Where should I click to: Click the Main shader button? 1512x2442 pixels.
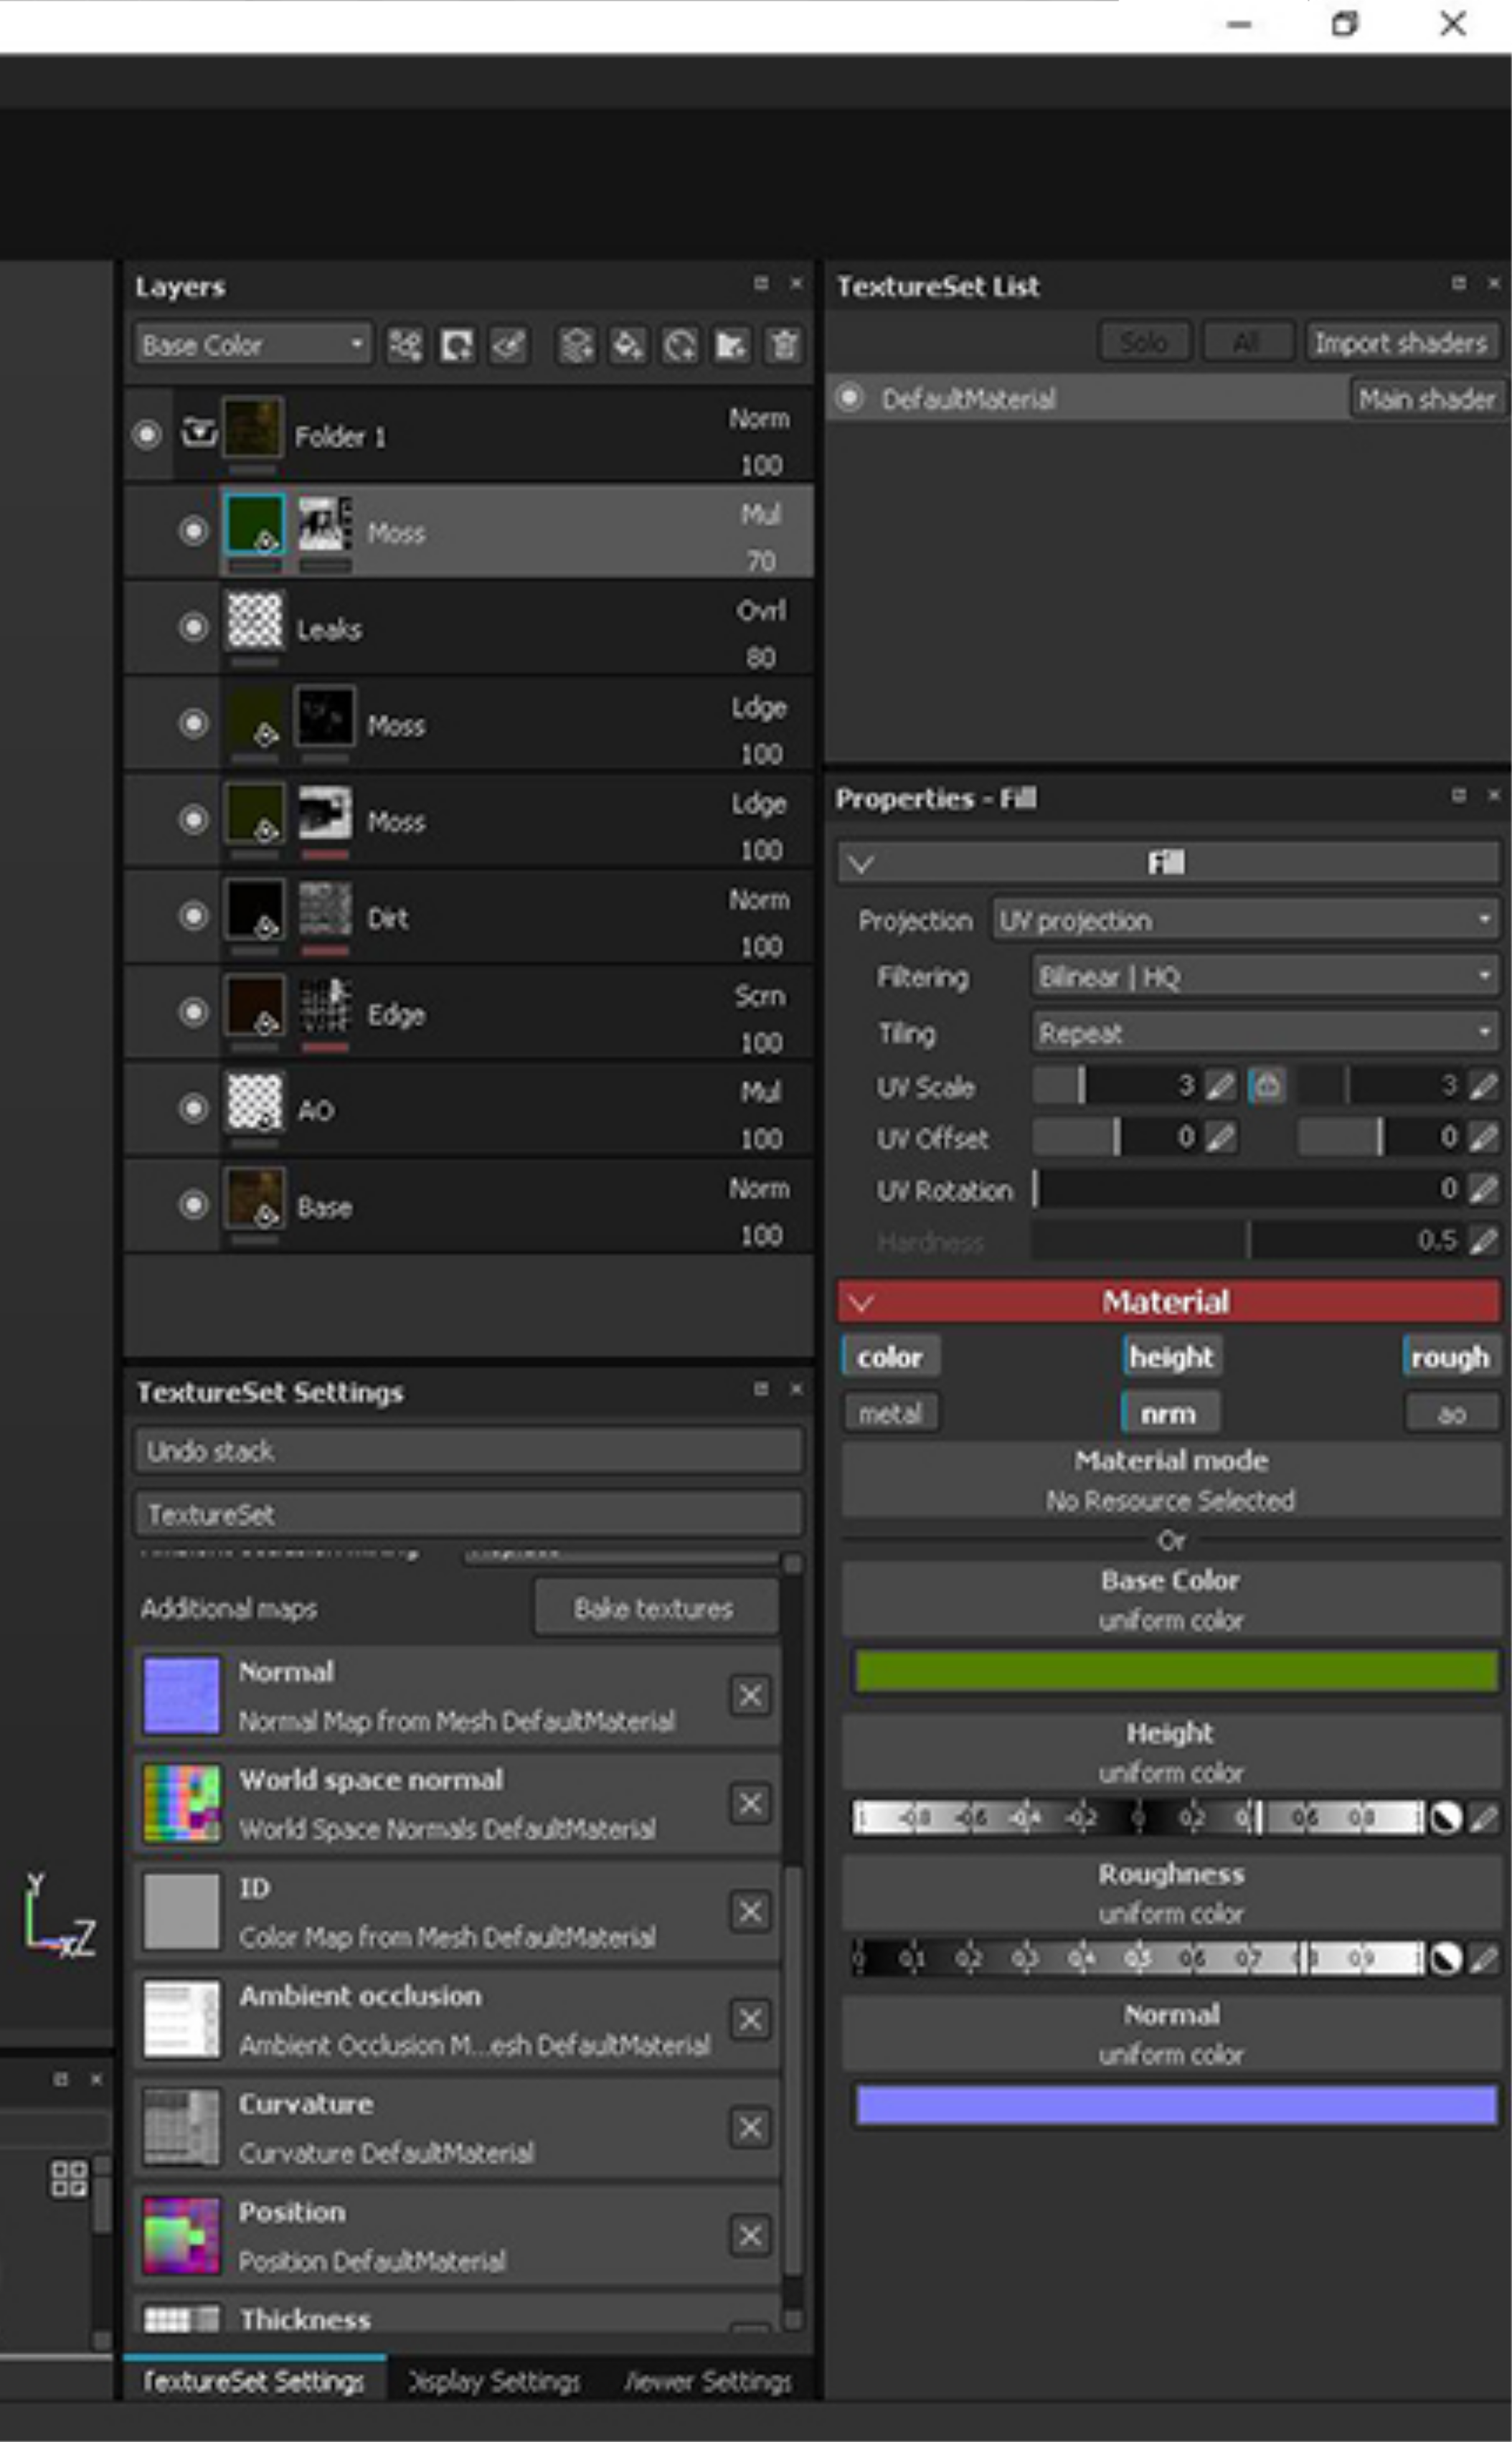[1427, 399]
